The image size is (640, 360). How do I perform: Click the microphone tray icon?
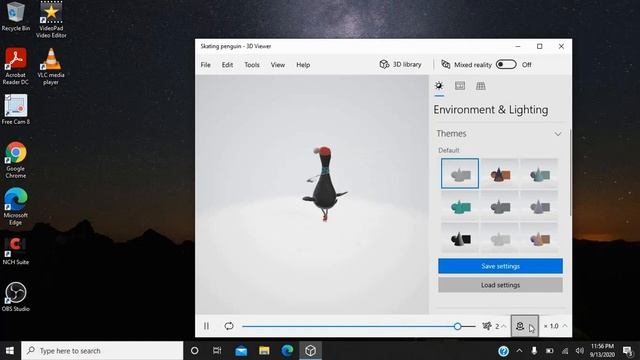(534, 351)
